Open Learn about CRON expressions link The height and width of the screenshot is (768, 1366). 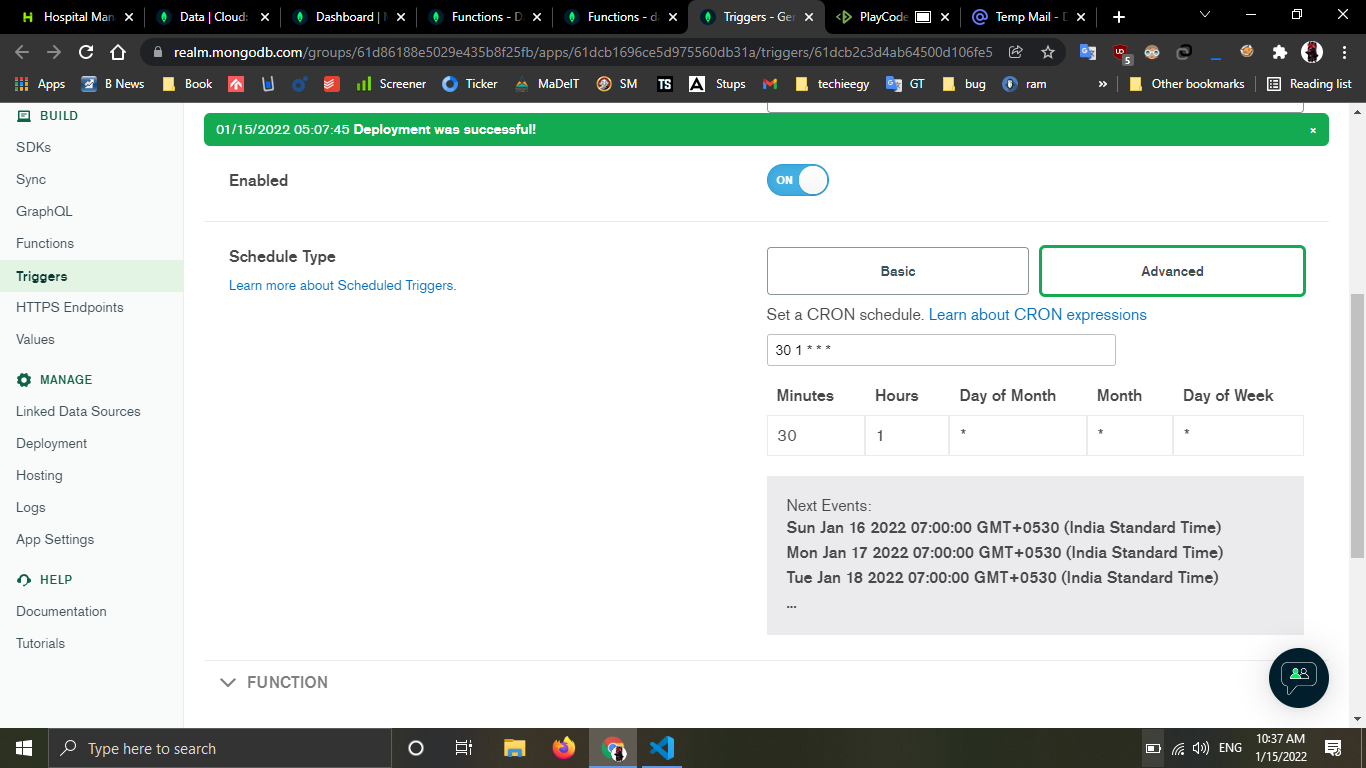coord(1037,314)
